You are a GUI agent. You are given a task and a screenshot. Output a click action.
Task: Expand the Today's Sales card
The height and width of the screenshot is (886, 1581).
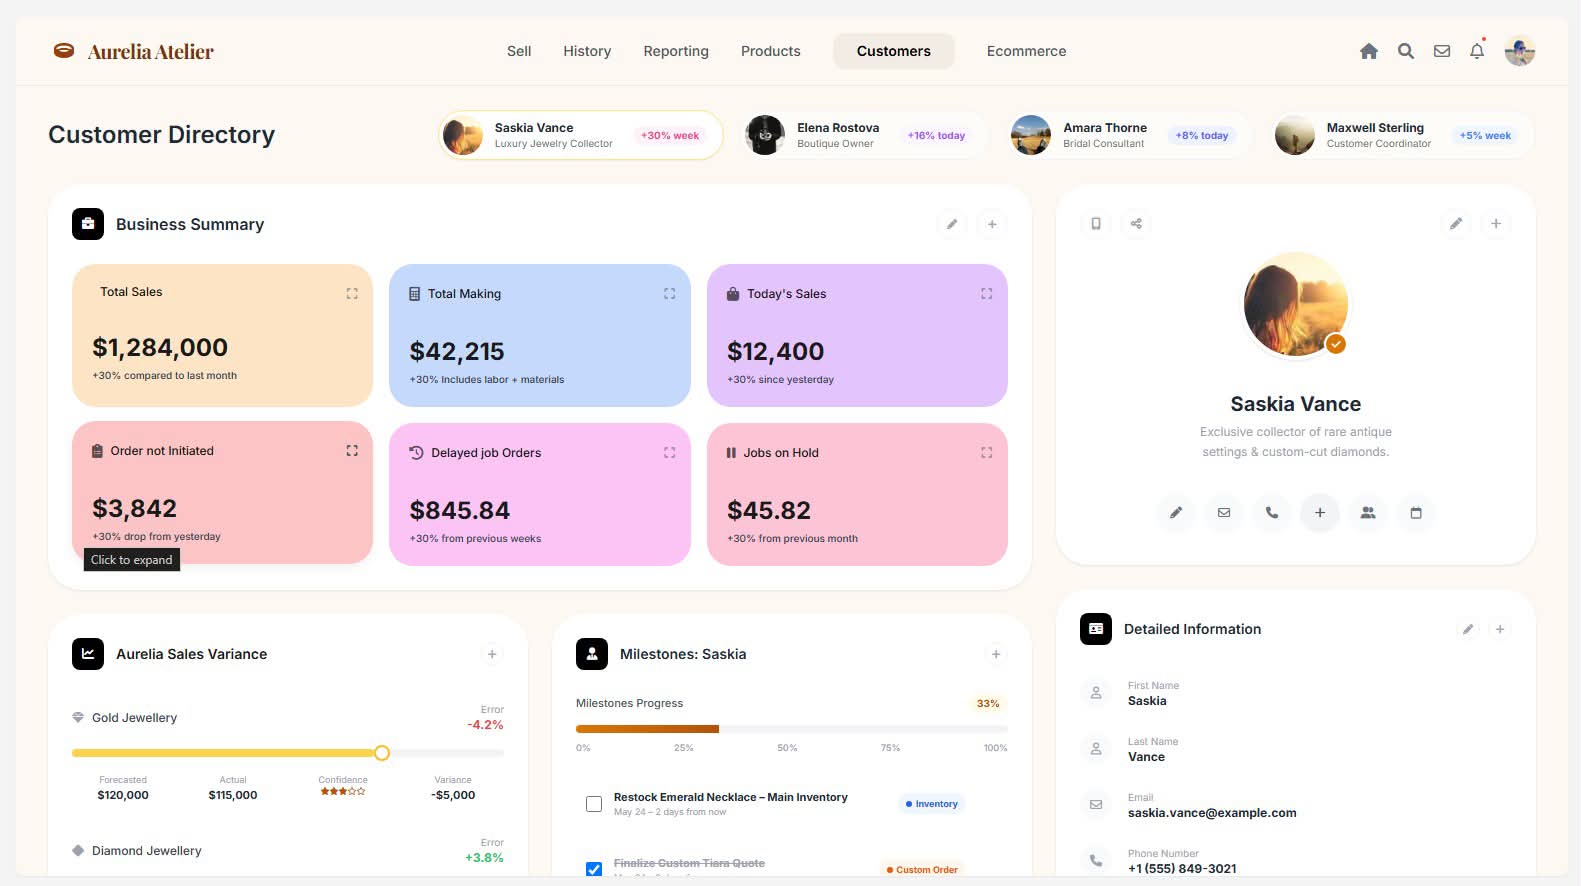[987, 294]
